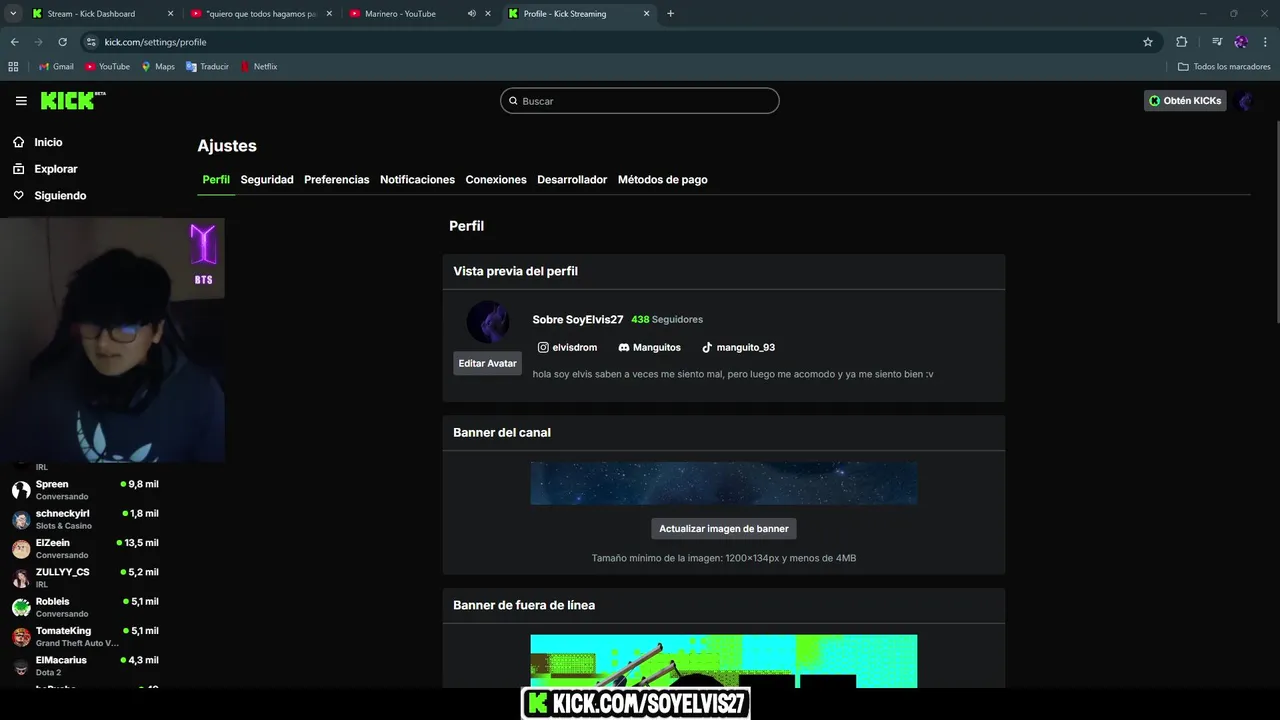Click the Kick logo
This screenshot has height=720, width=1280.
pos(73,100)
